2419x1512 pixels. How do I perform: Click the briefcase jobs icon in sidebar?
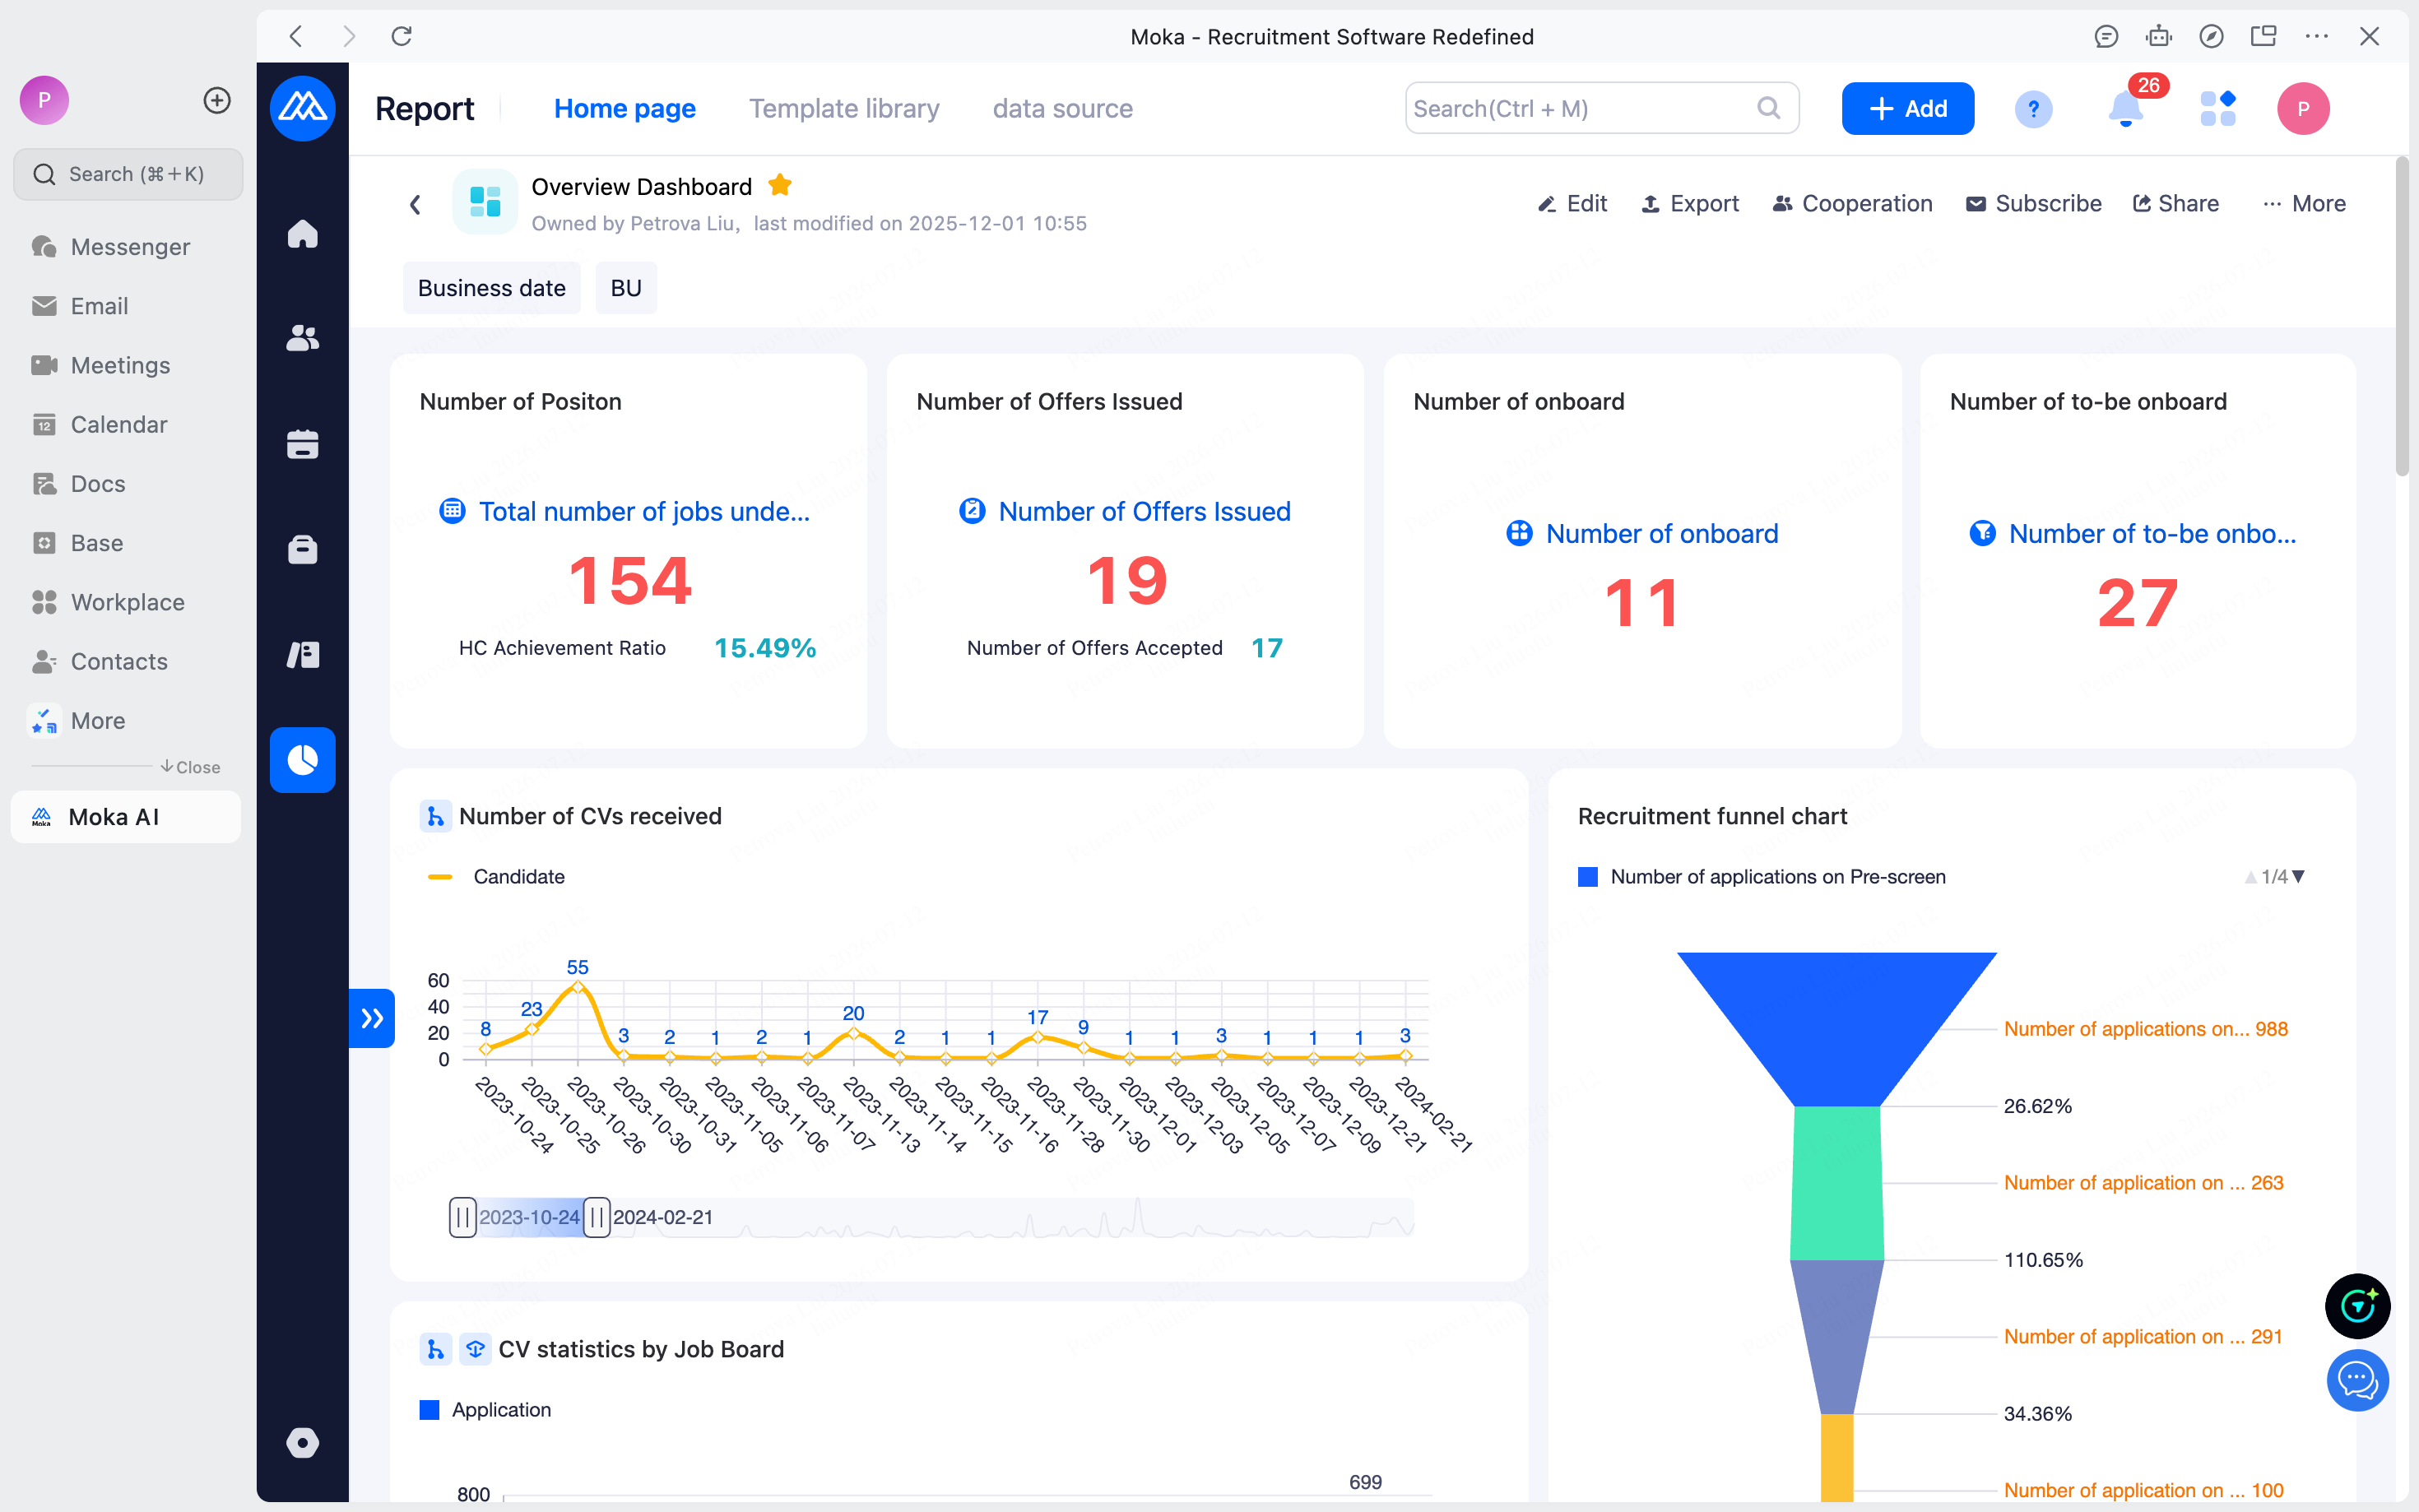(302, 549)
